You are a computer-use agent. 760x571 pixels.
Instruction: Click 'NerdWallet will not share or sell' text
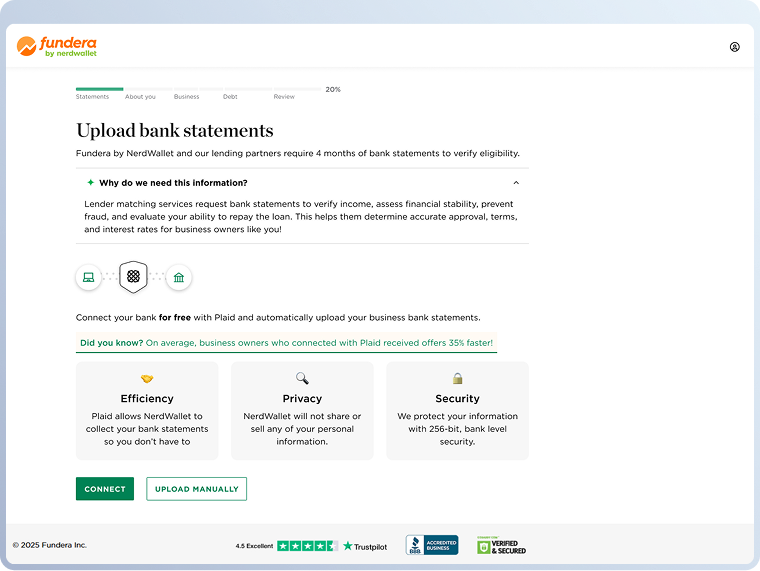tap(302, 429)
